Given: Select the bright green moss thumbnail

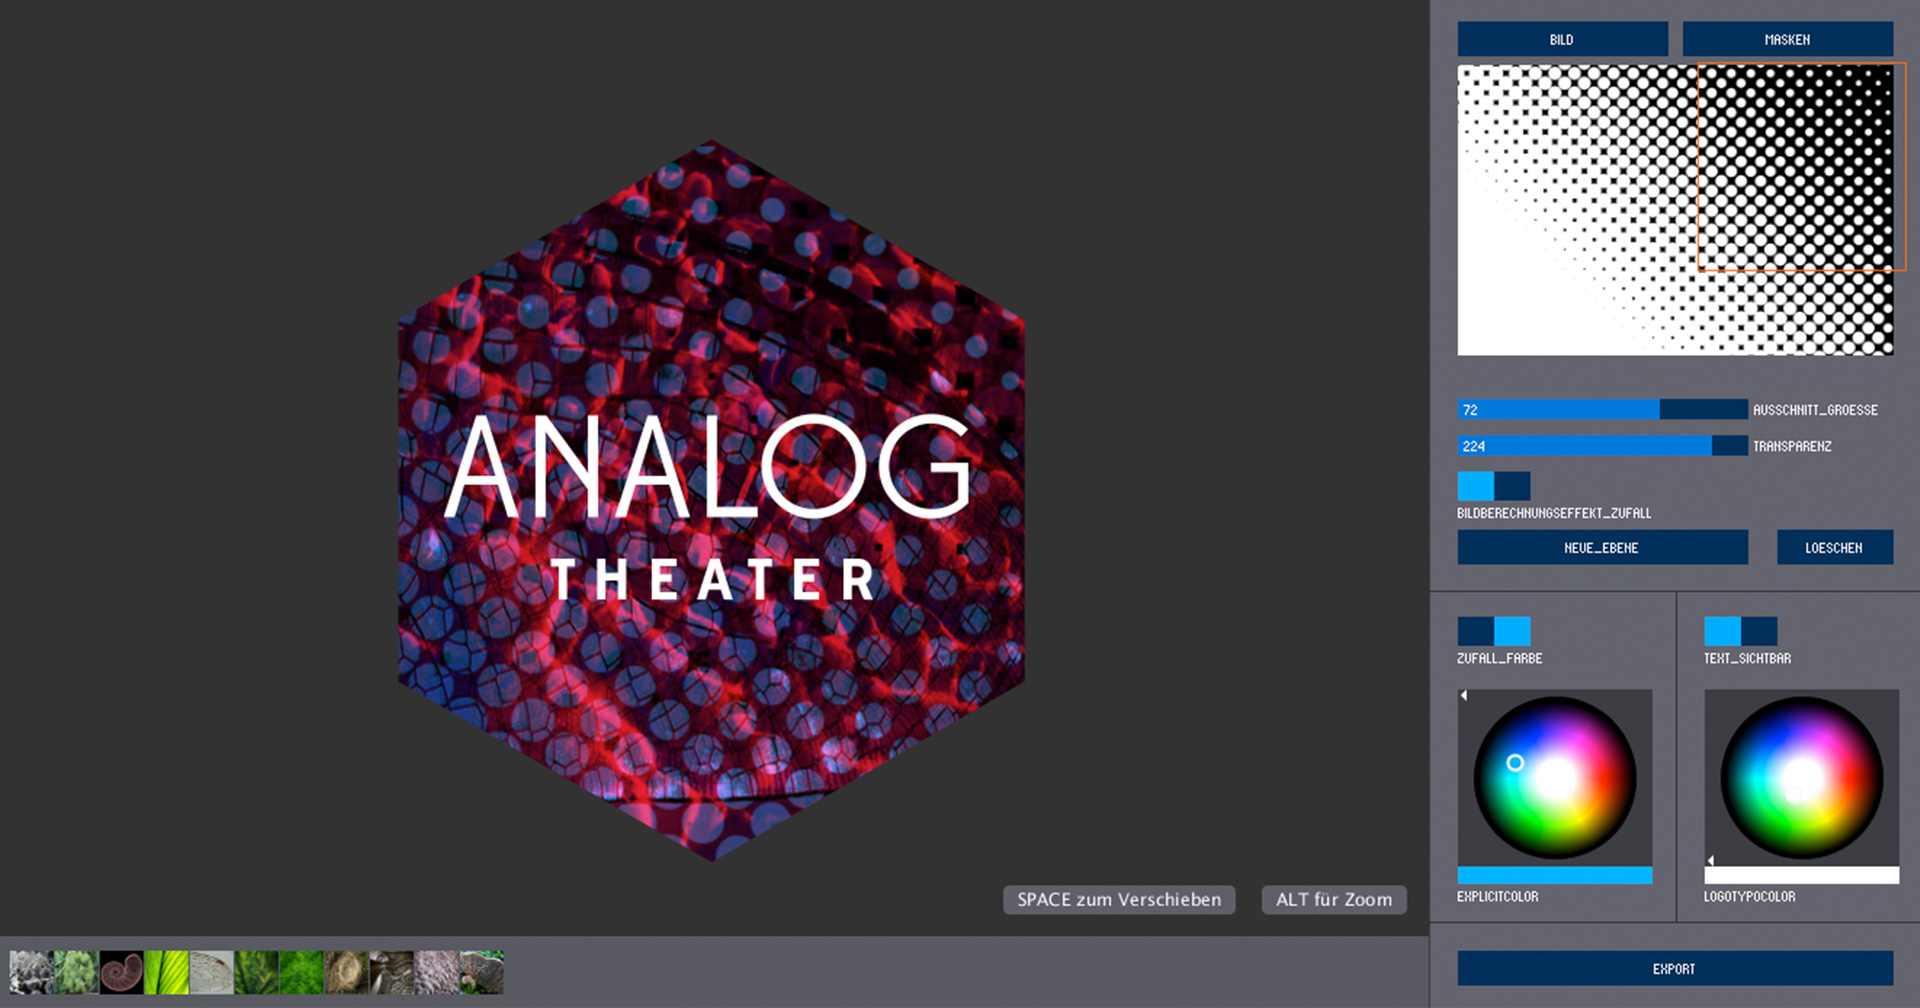Looking at the screenshot, I should 301,972.
